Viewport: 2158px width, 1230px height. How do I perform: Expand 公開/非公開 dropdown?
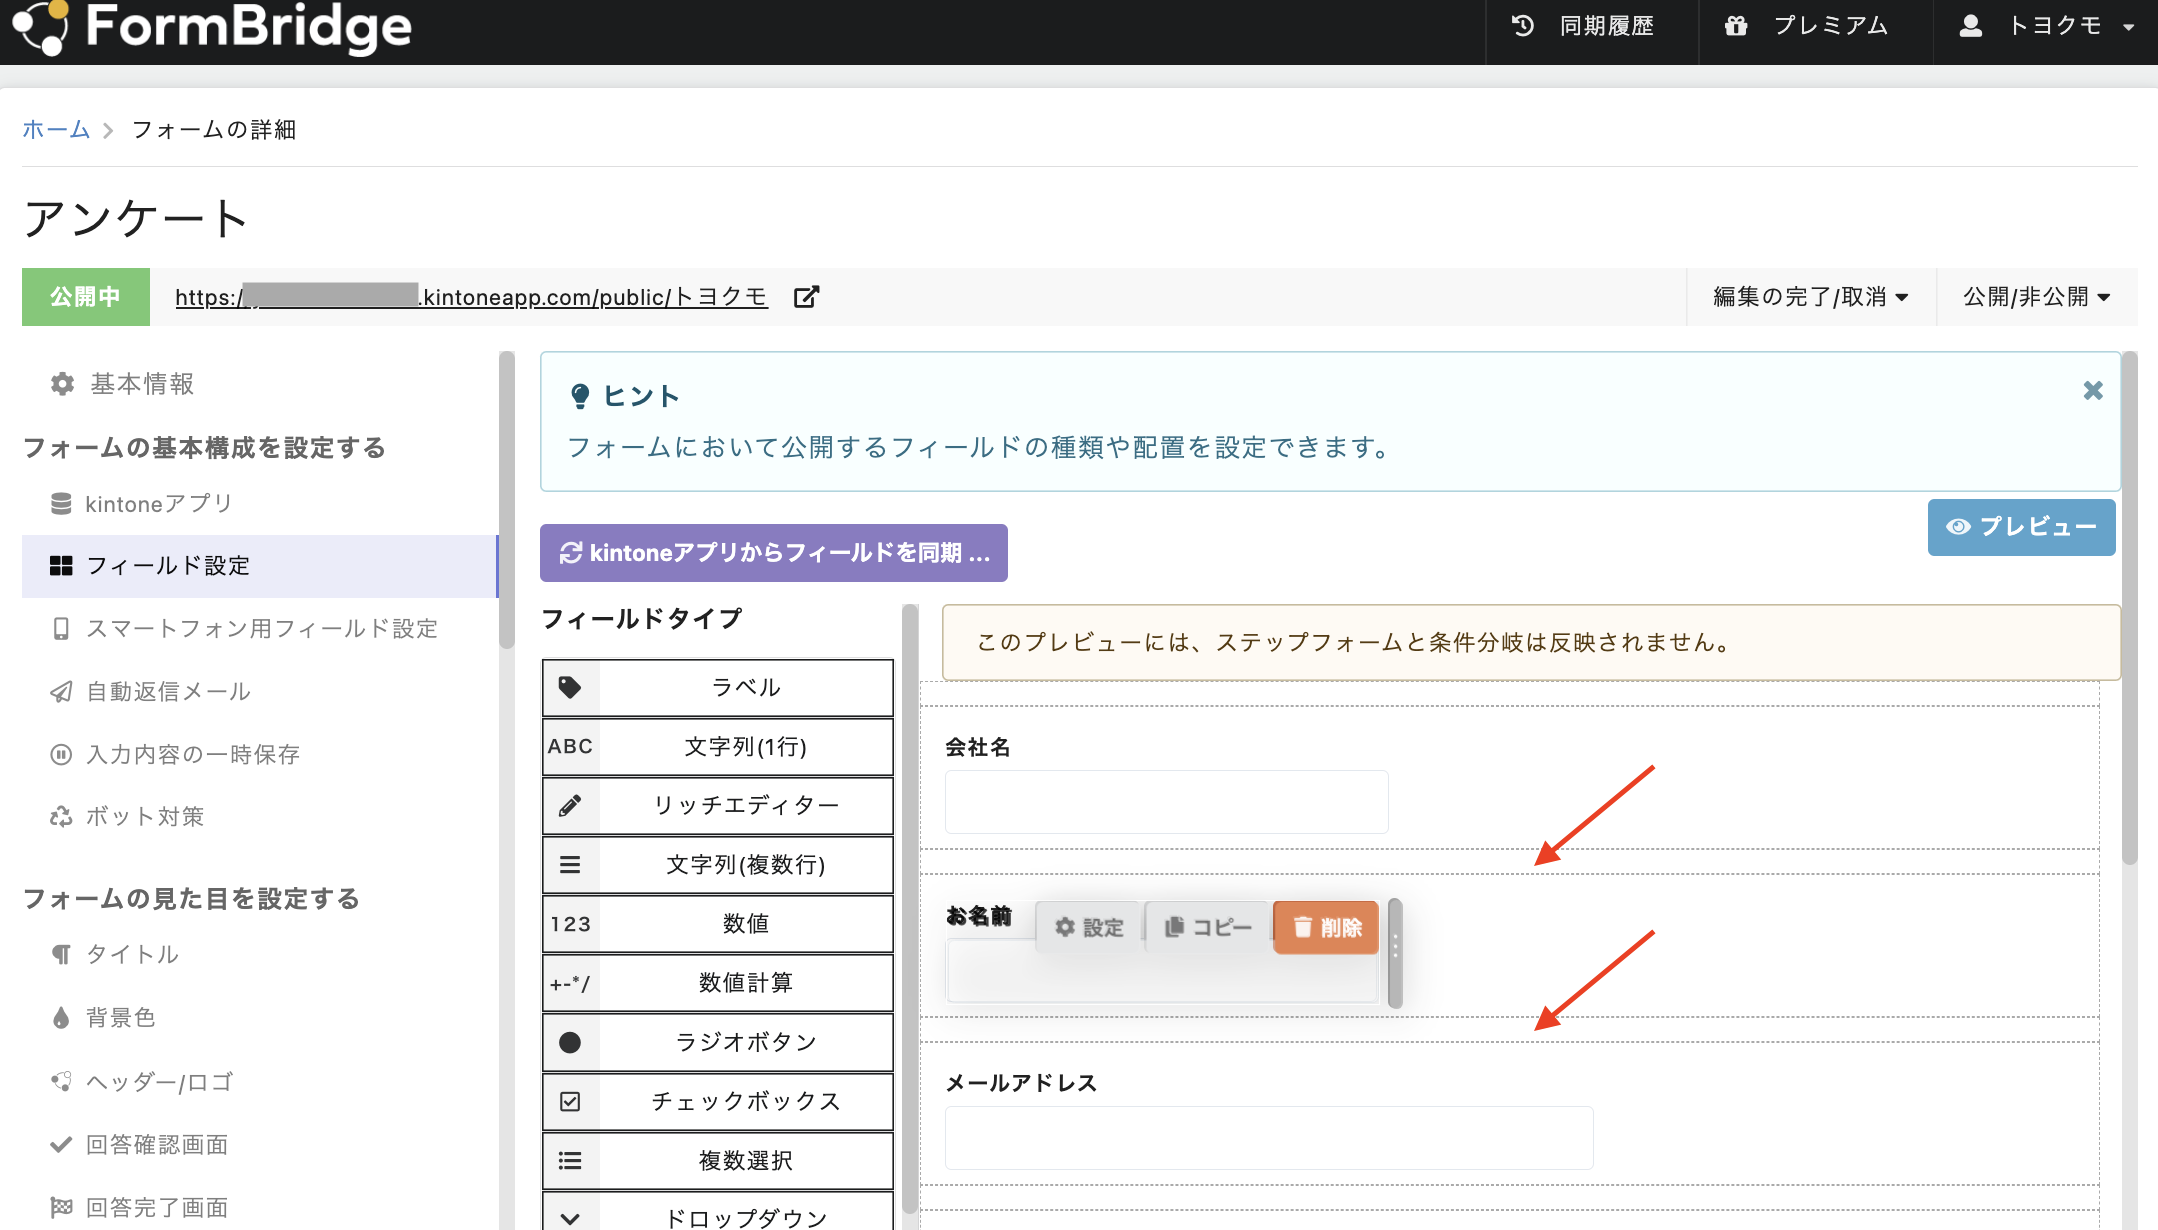coord(2037,297)
